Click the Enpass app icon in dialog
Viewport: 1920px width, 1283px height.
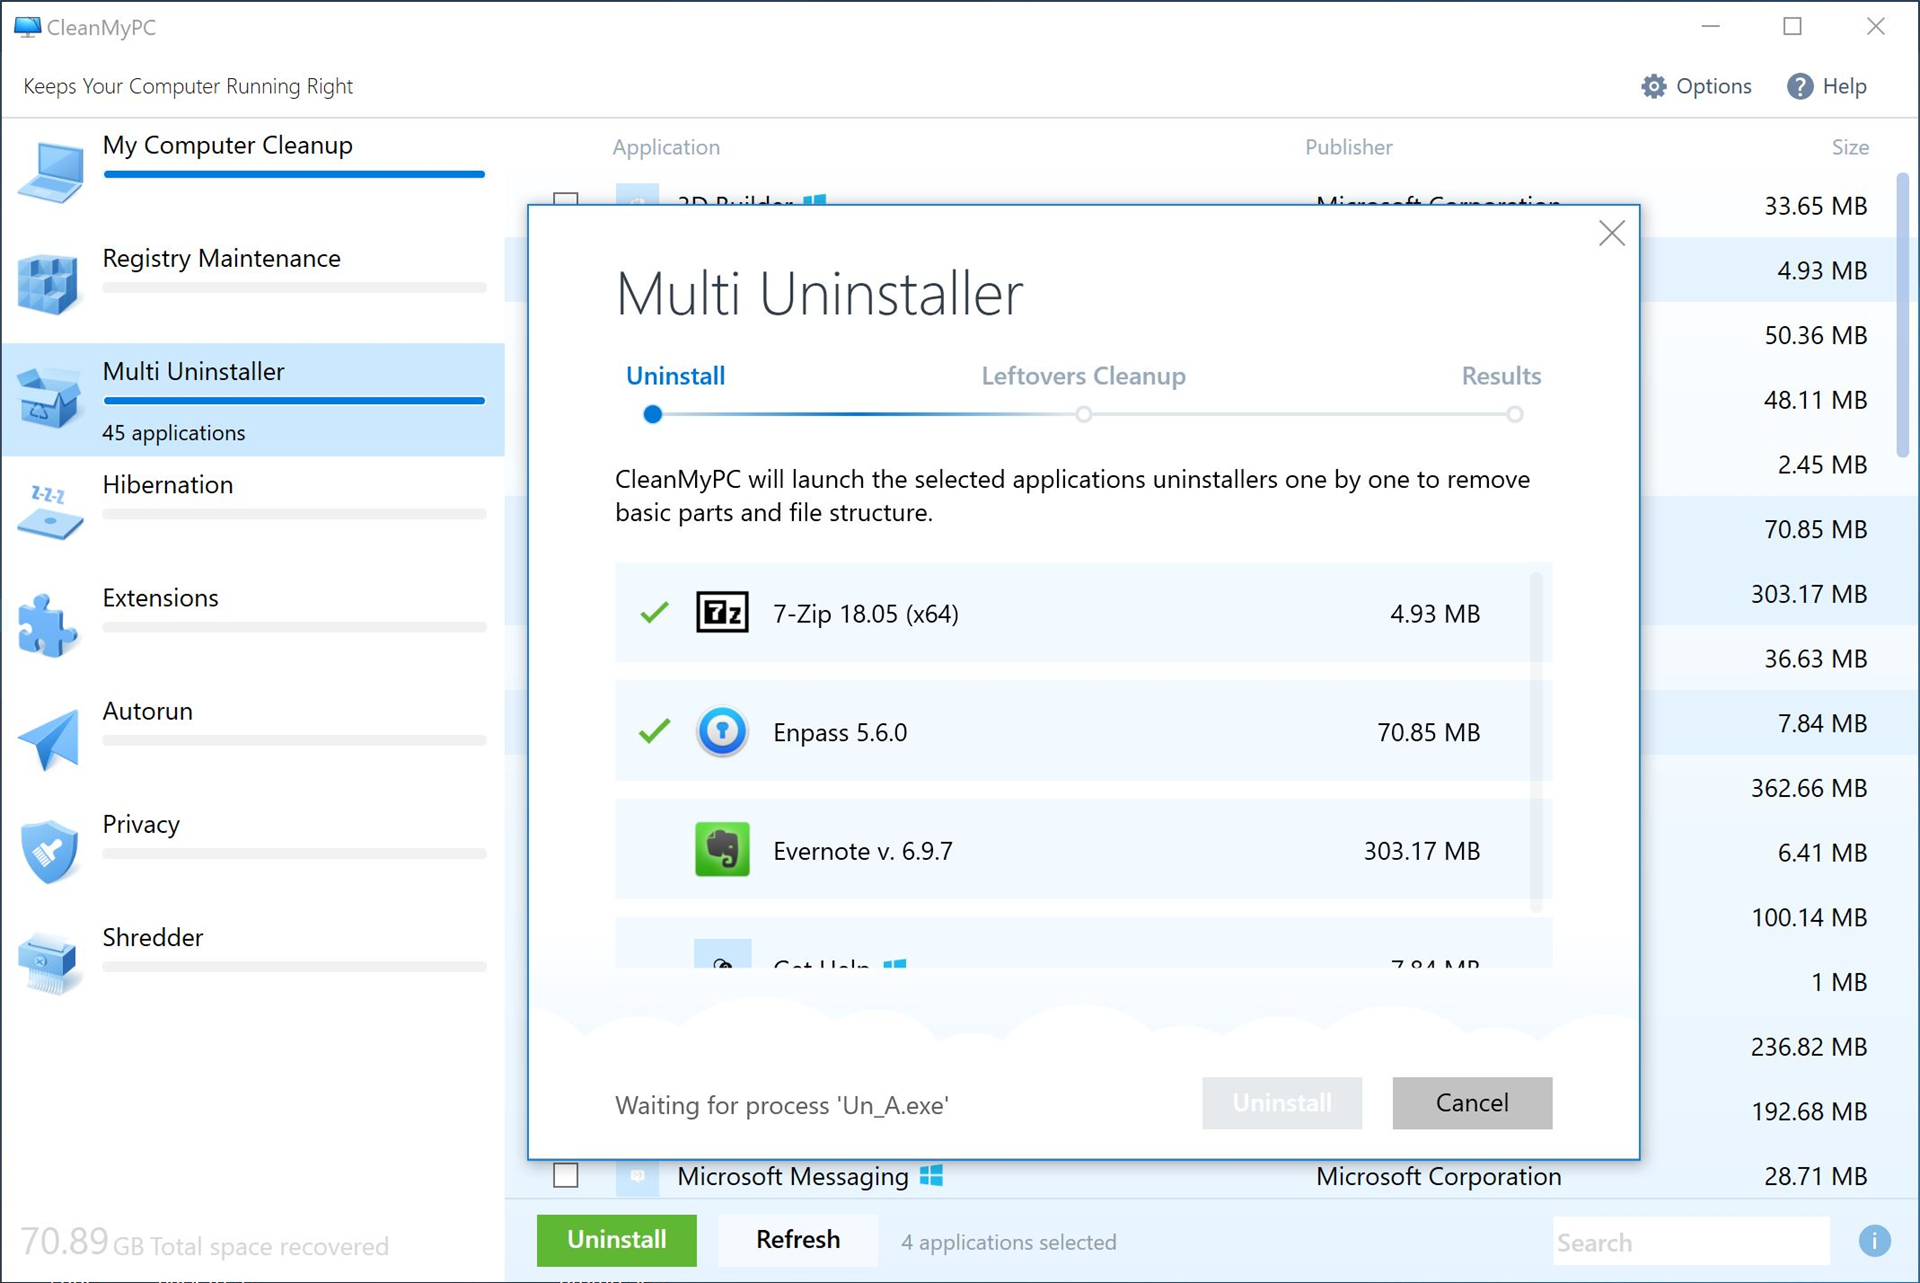722,732
